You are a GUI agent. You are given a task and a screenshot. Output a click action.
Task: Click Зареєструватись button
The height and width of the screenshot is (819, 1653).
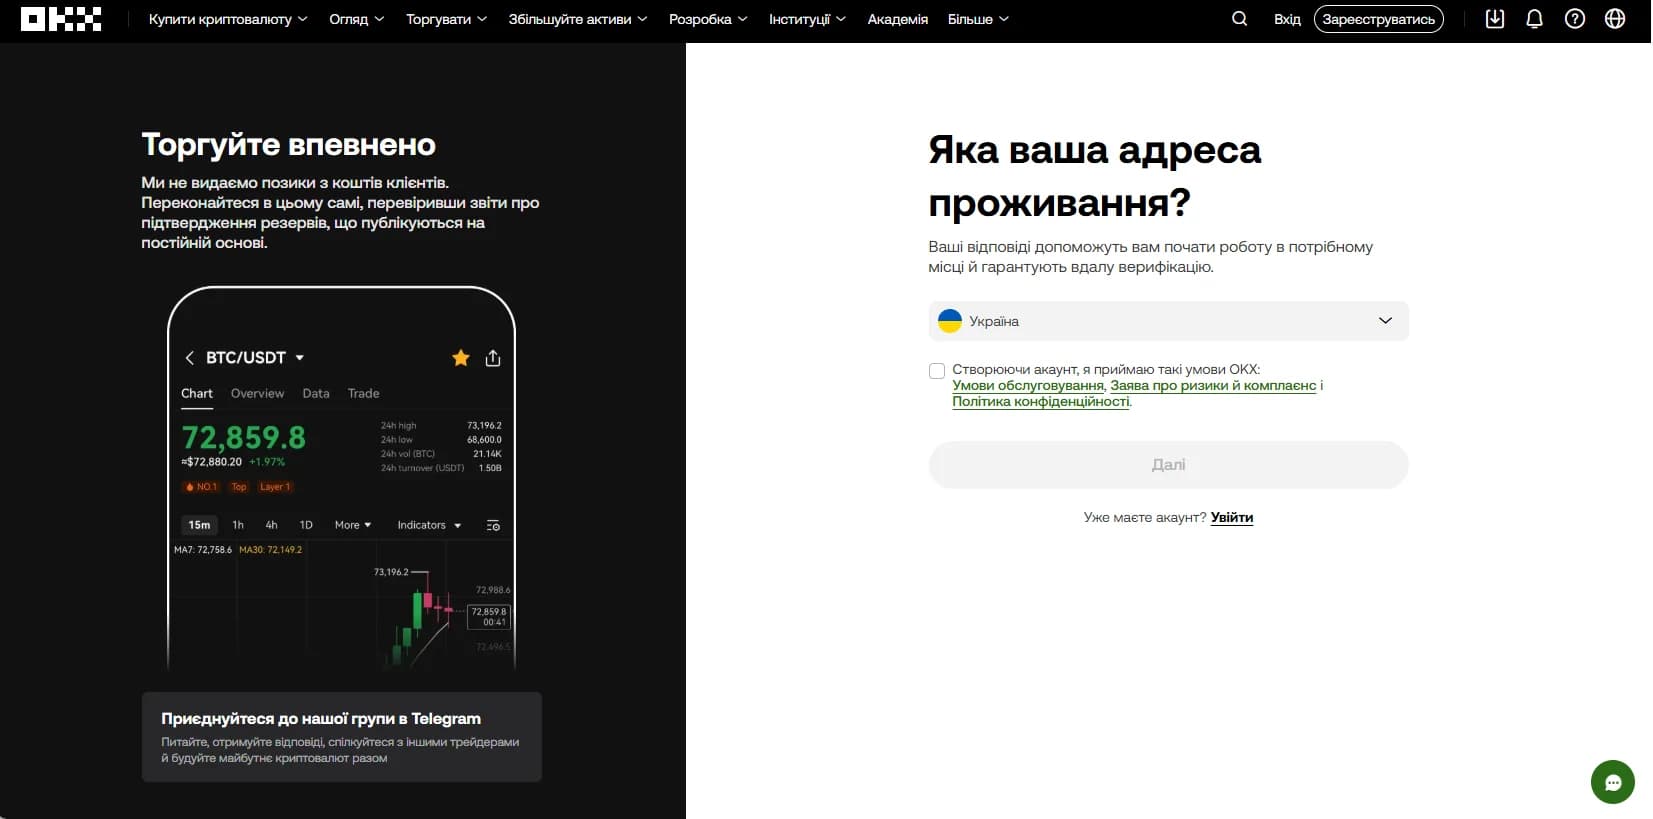[1378, 19]
